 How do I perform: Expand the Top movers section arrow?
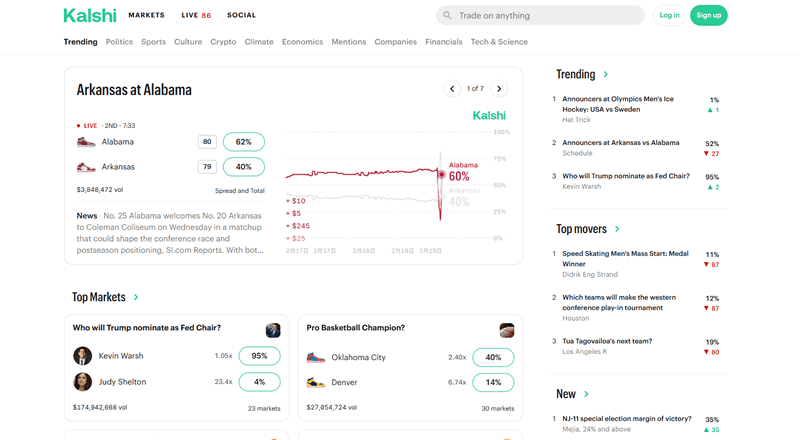(x=617, y=229)
